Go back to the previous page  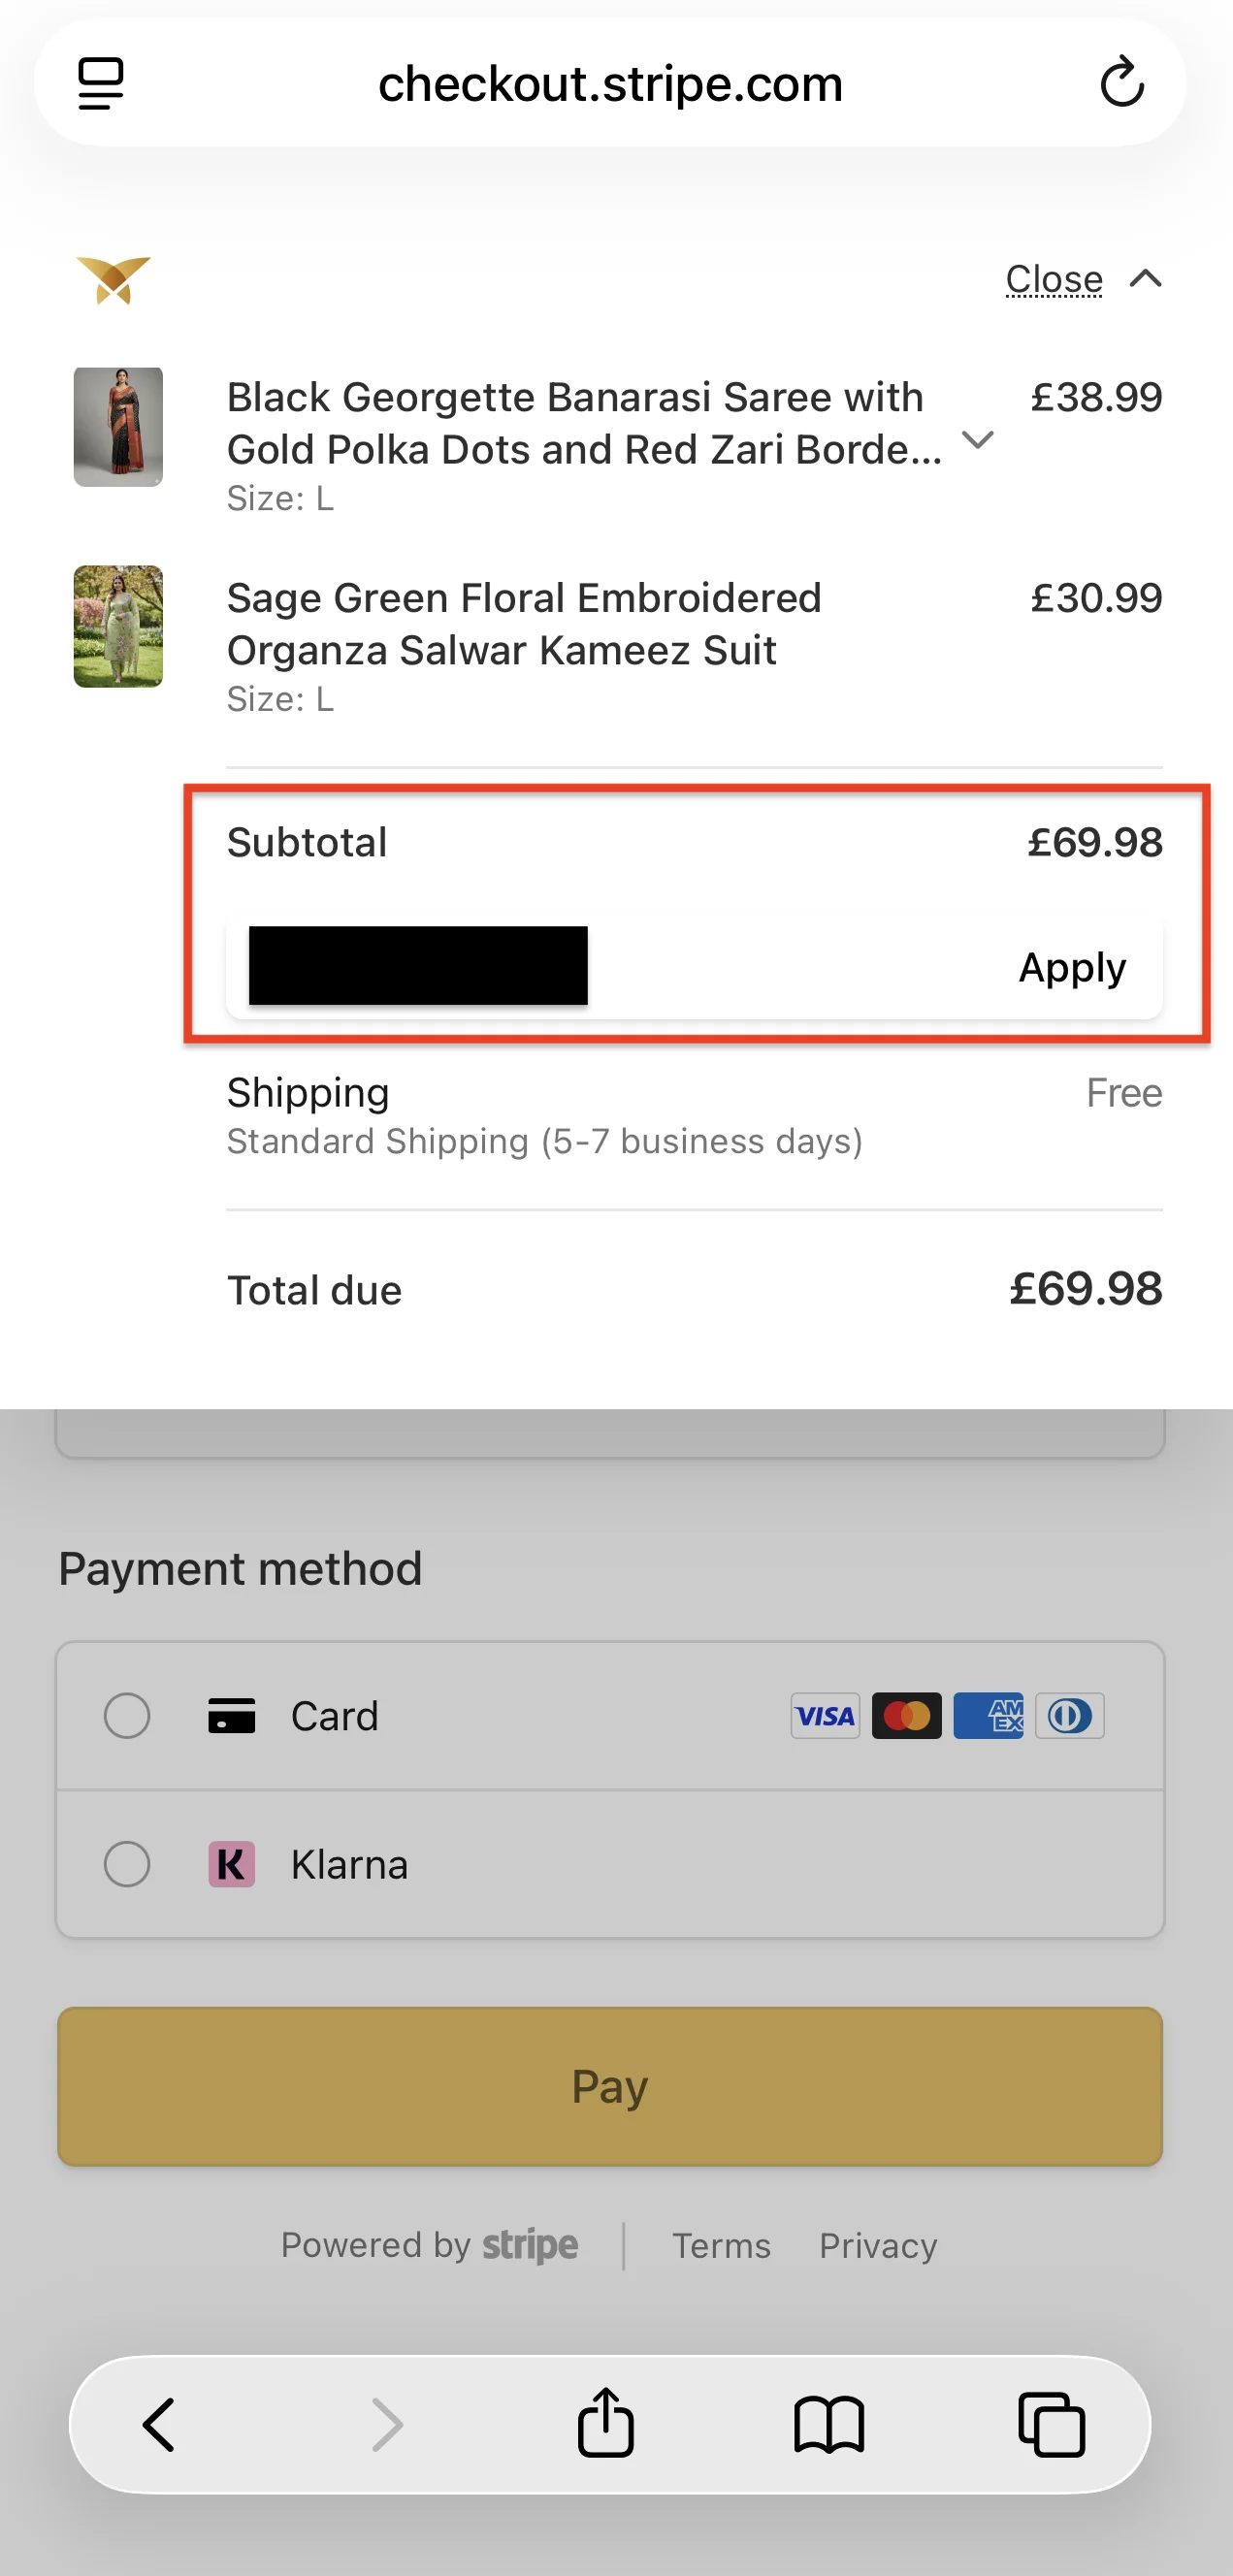(x=159, y=2424)
